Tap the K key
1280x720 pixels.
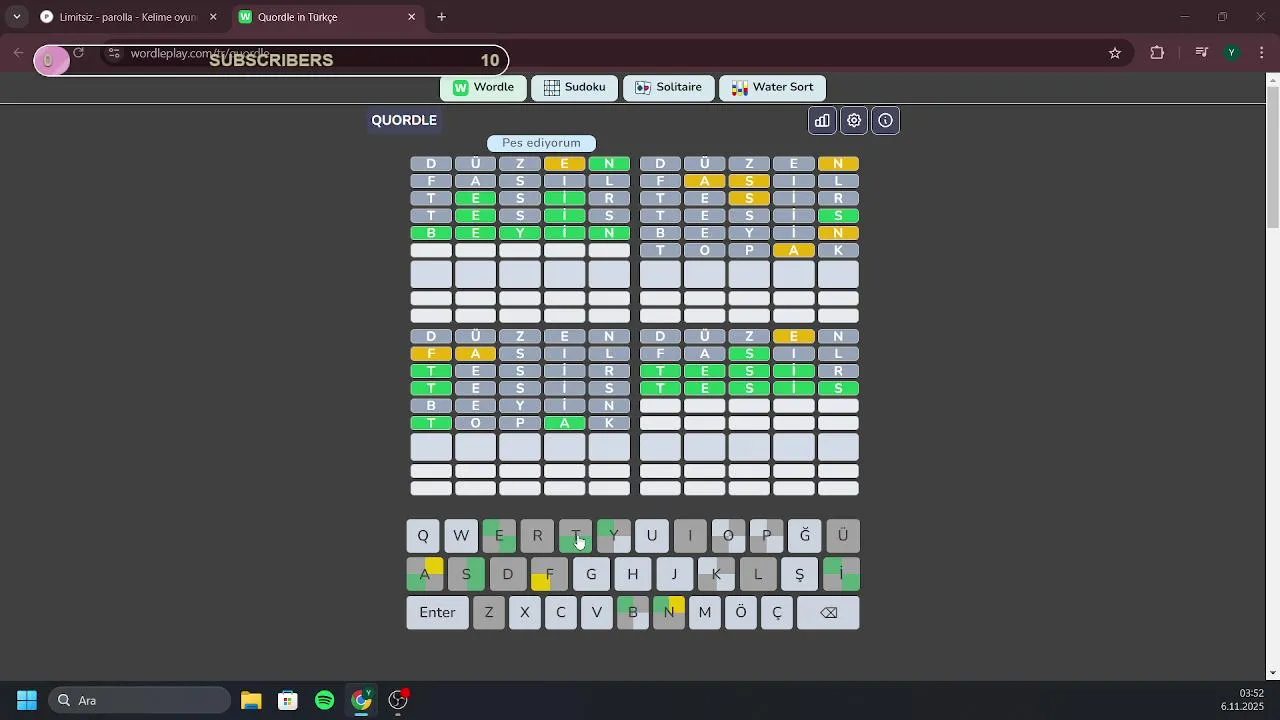tap(716, 574)
